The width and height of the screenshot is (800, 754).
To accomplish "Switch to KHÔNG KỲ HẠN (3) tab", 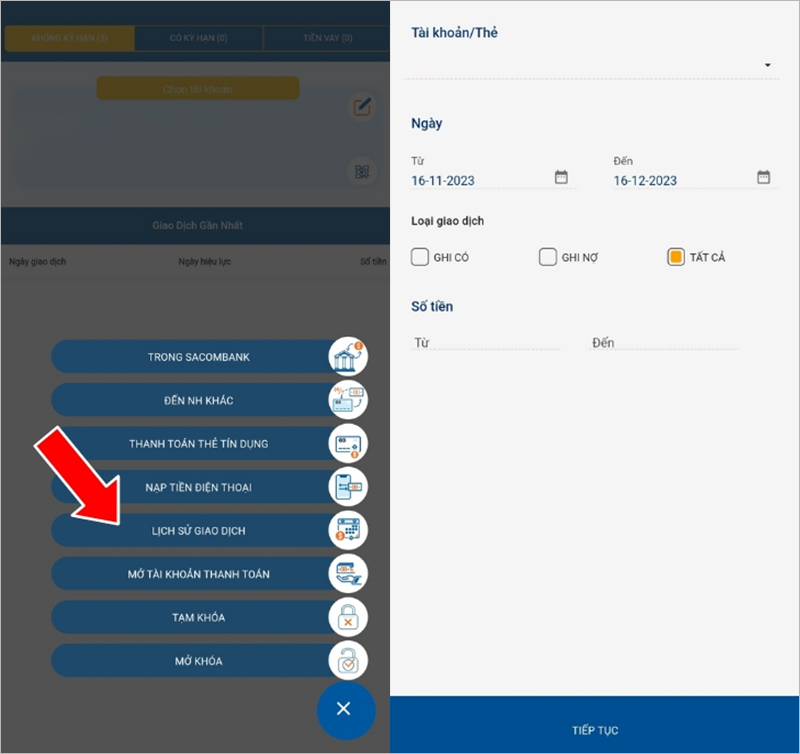I will [70, 38].
